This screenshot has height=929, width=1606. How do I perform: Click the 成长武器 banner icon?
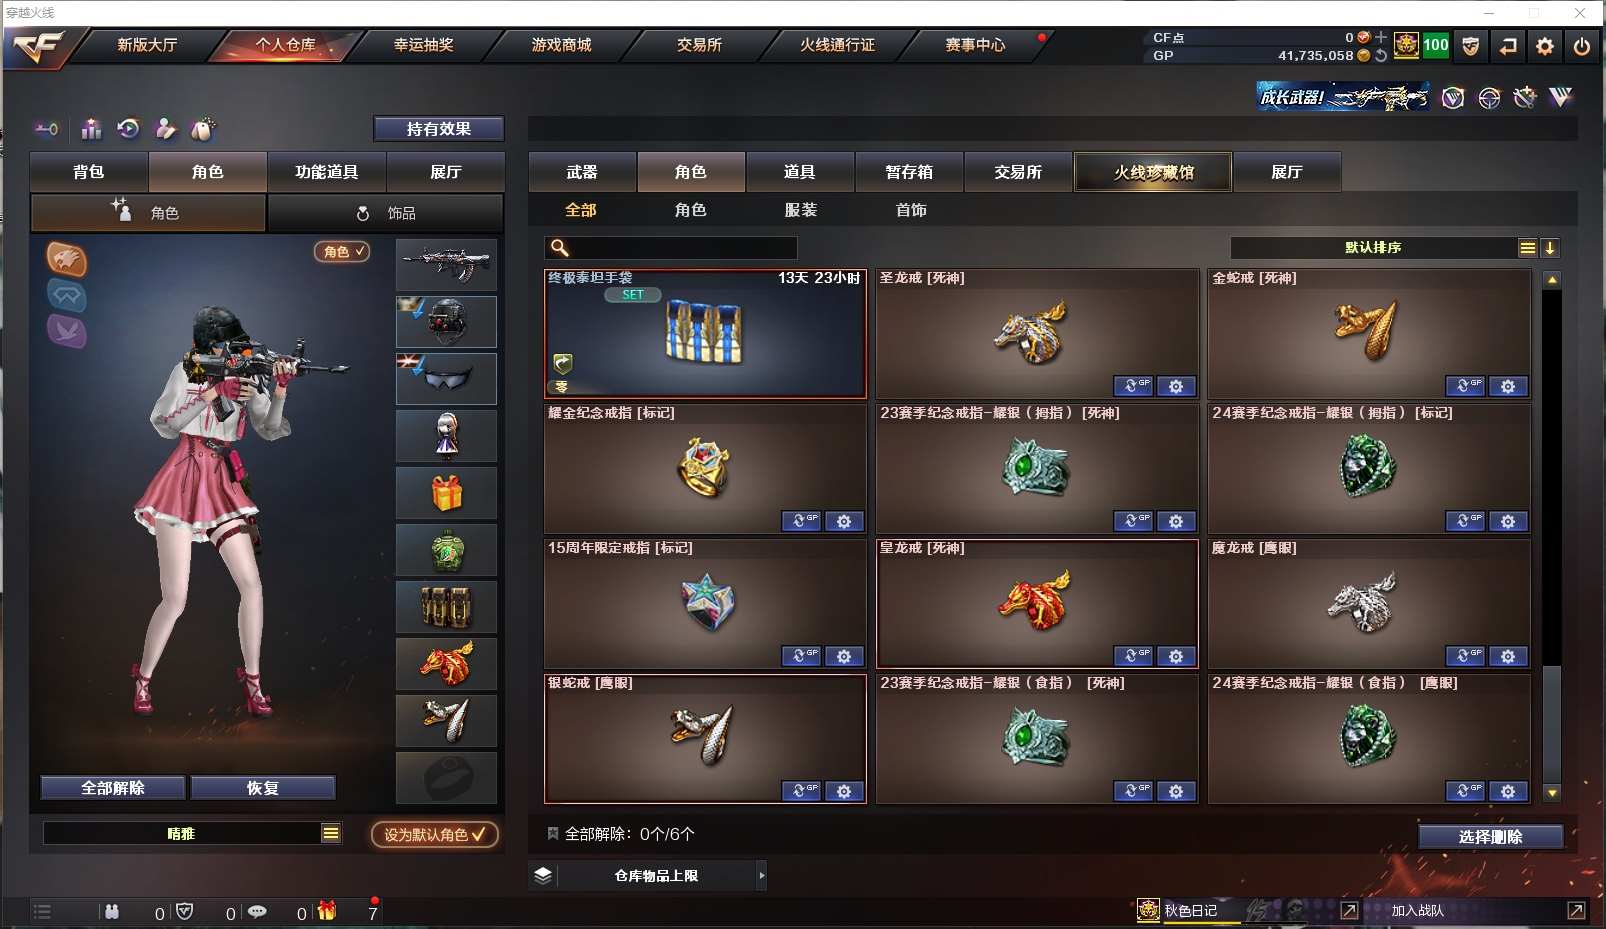click(1342, 97)
